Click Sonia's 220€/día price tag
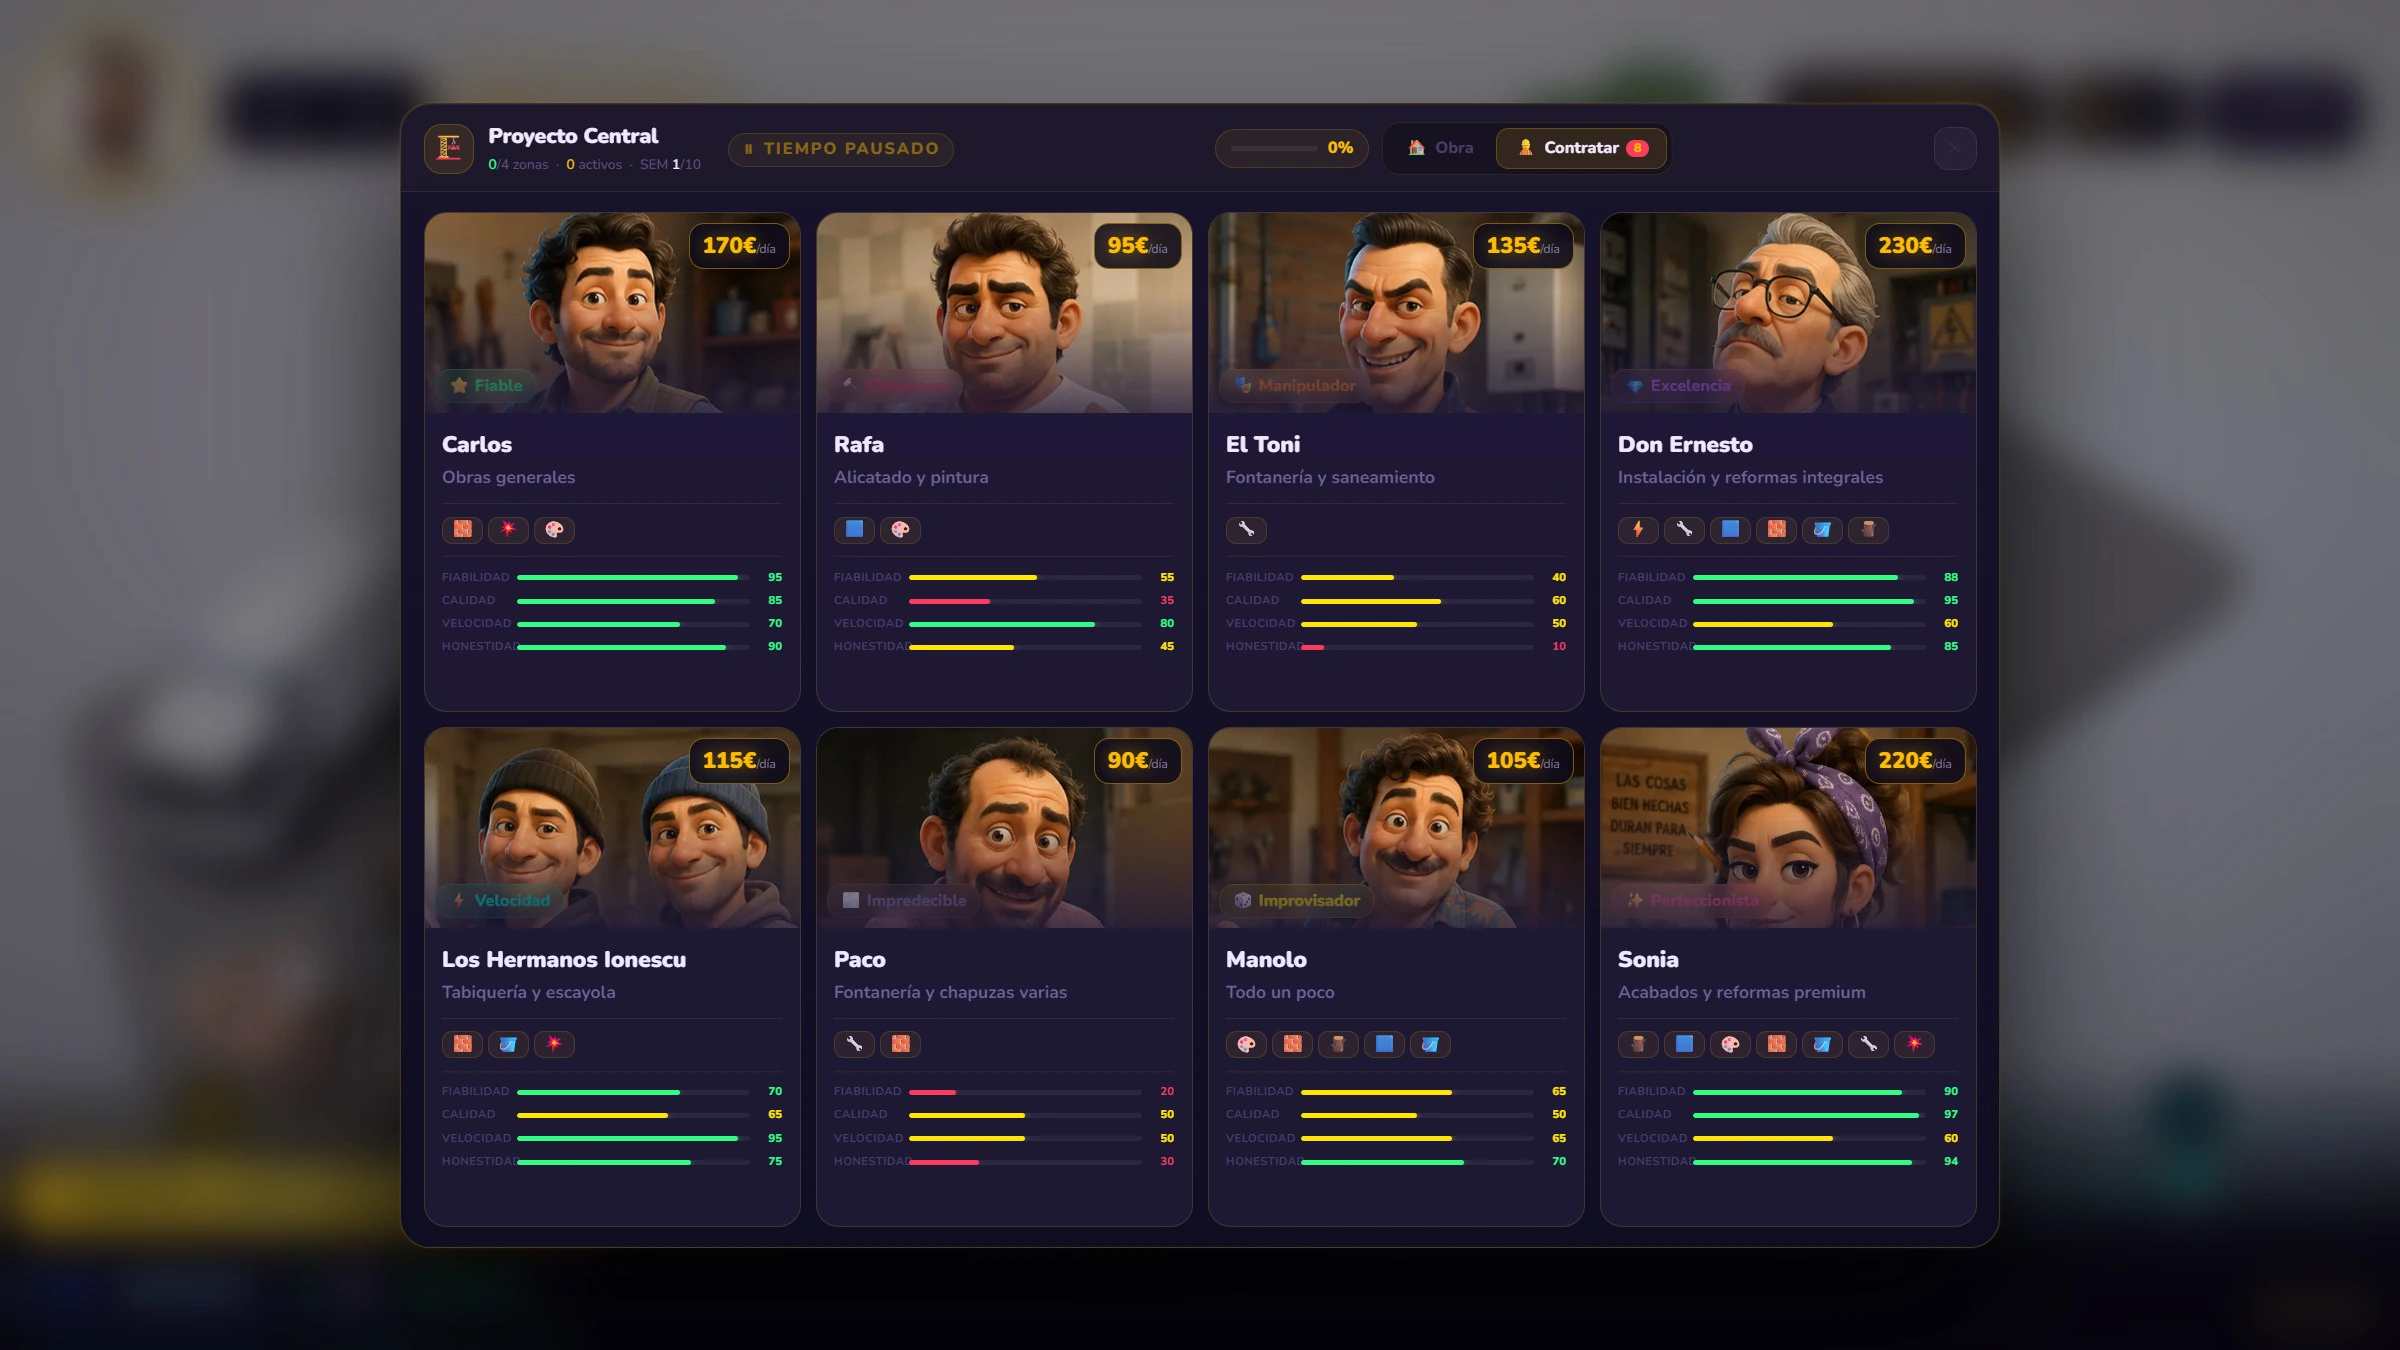The image size is (2400, 1350). point(1915,761)
